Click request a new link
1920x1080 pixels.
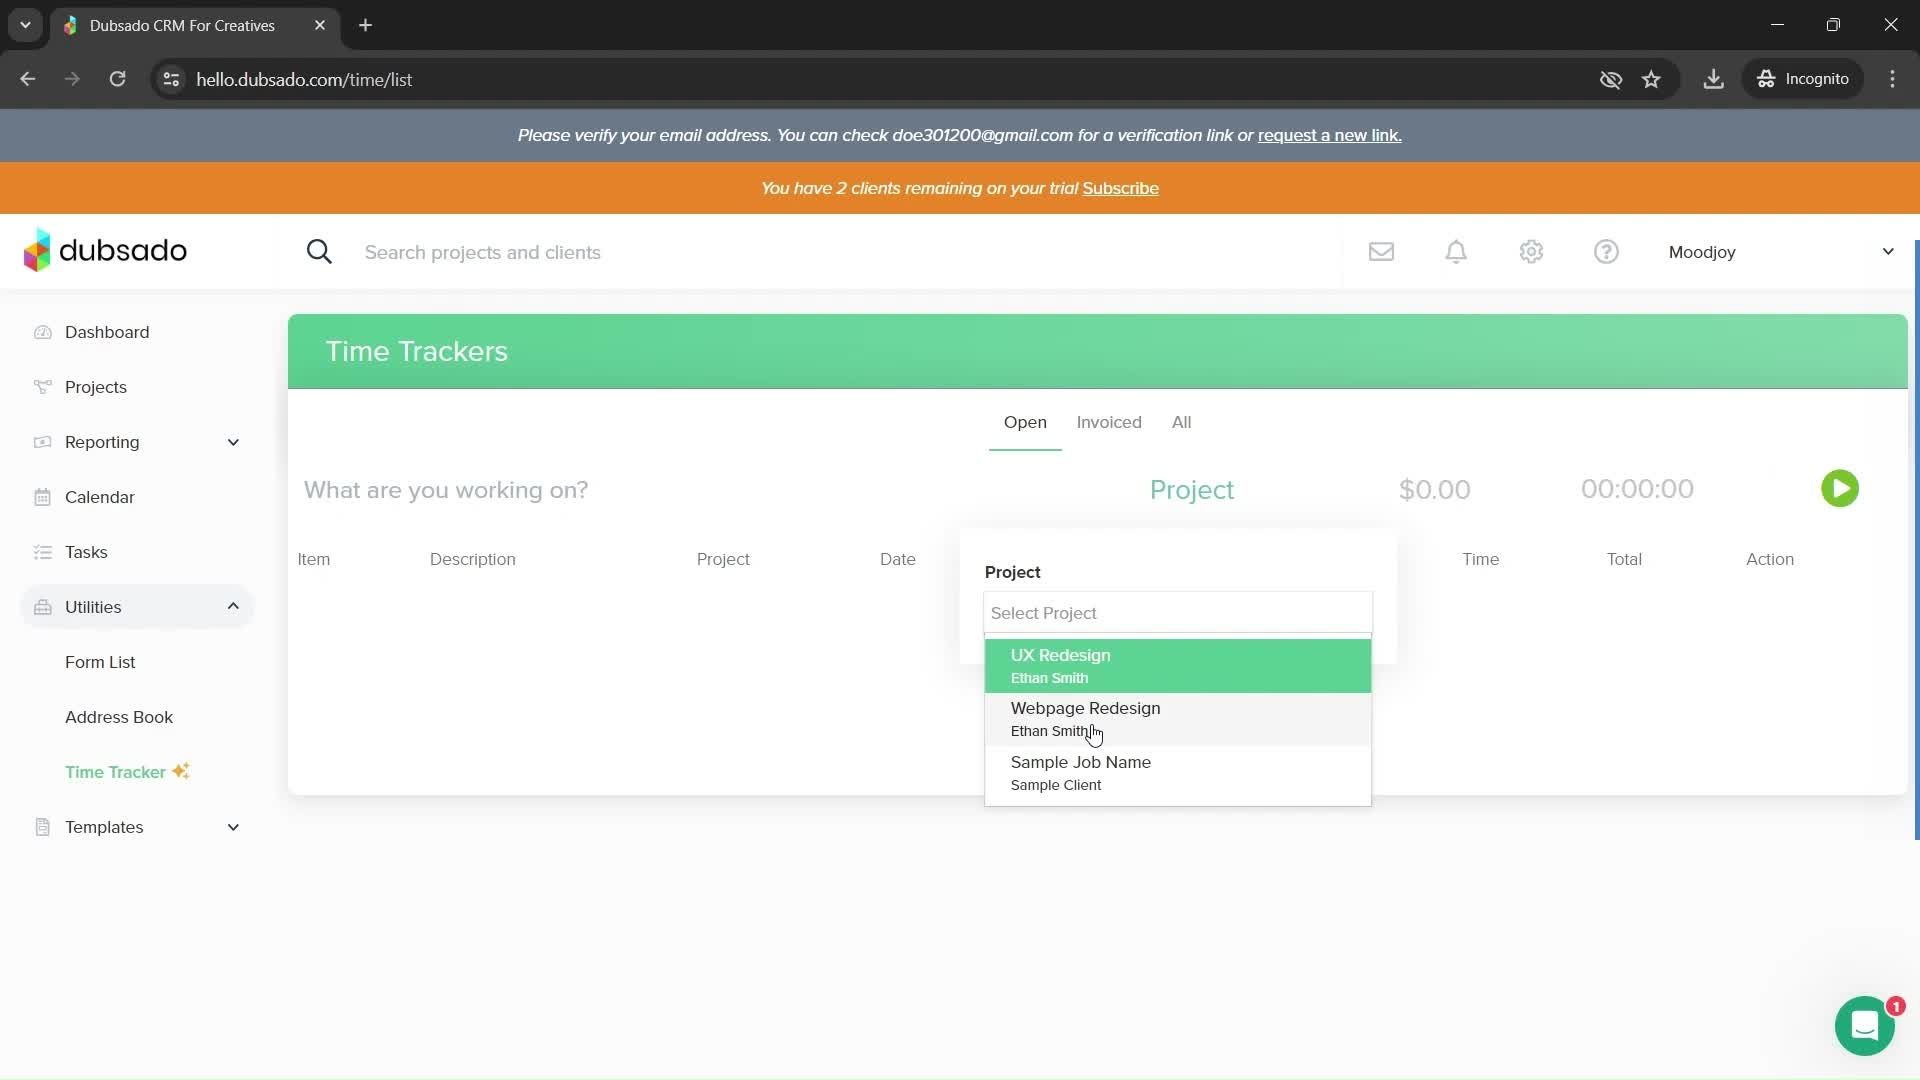pyautogui.click(x=1329, y=135)
